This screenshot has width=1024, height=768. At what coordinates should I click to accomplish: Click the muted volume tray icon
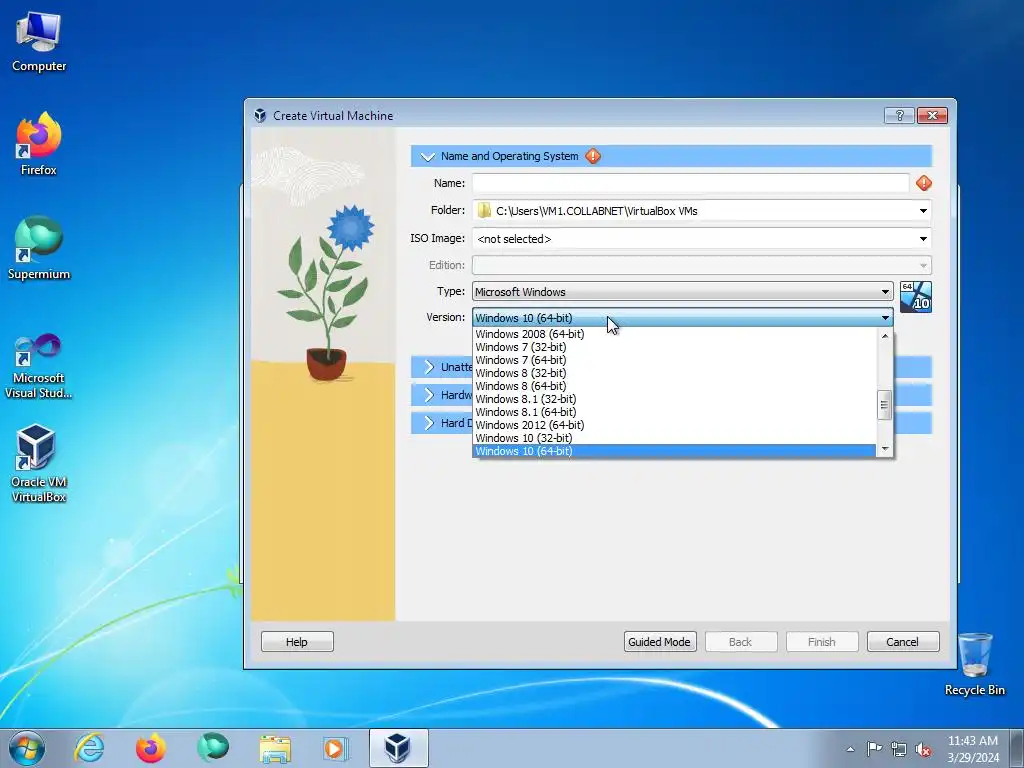[923, 749]
